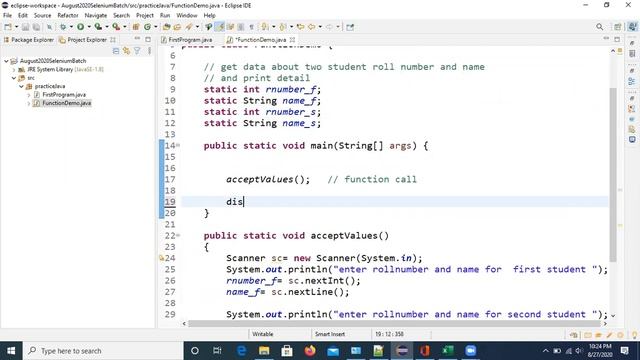This screenshot has height=360, width=640.
Task: Click the Project Explorer filter icon
Action: (137, 51)
